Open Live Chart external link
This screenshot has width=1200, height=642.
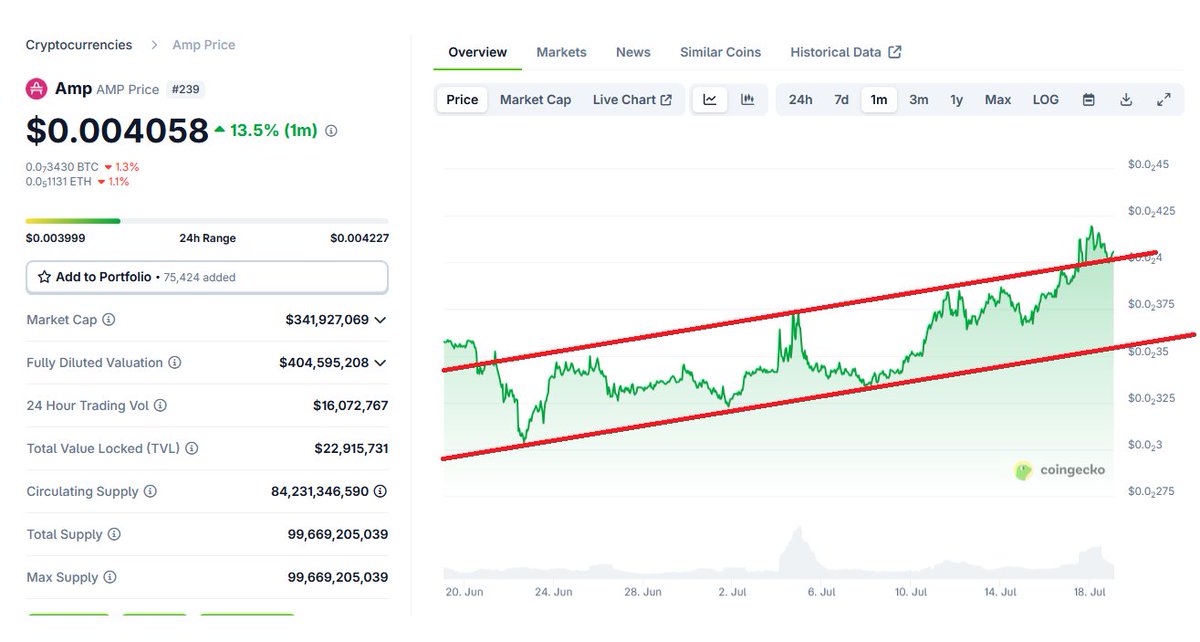coord(632,100)
